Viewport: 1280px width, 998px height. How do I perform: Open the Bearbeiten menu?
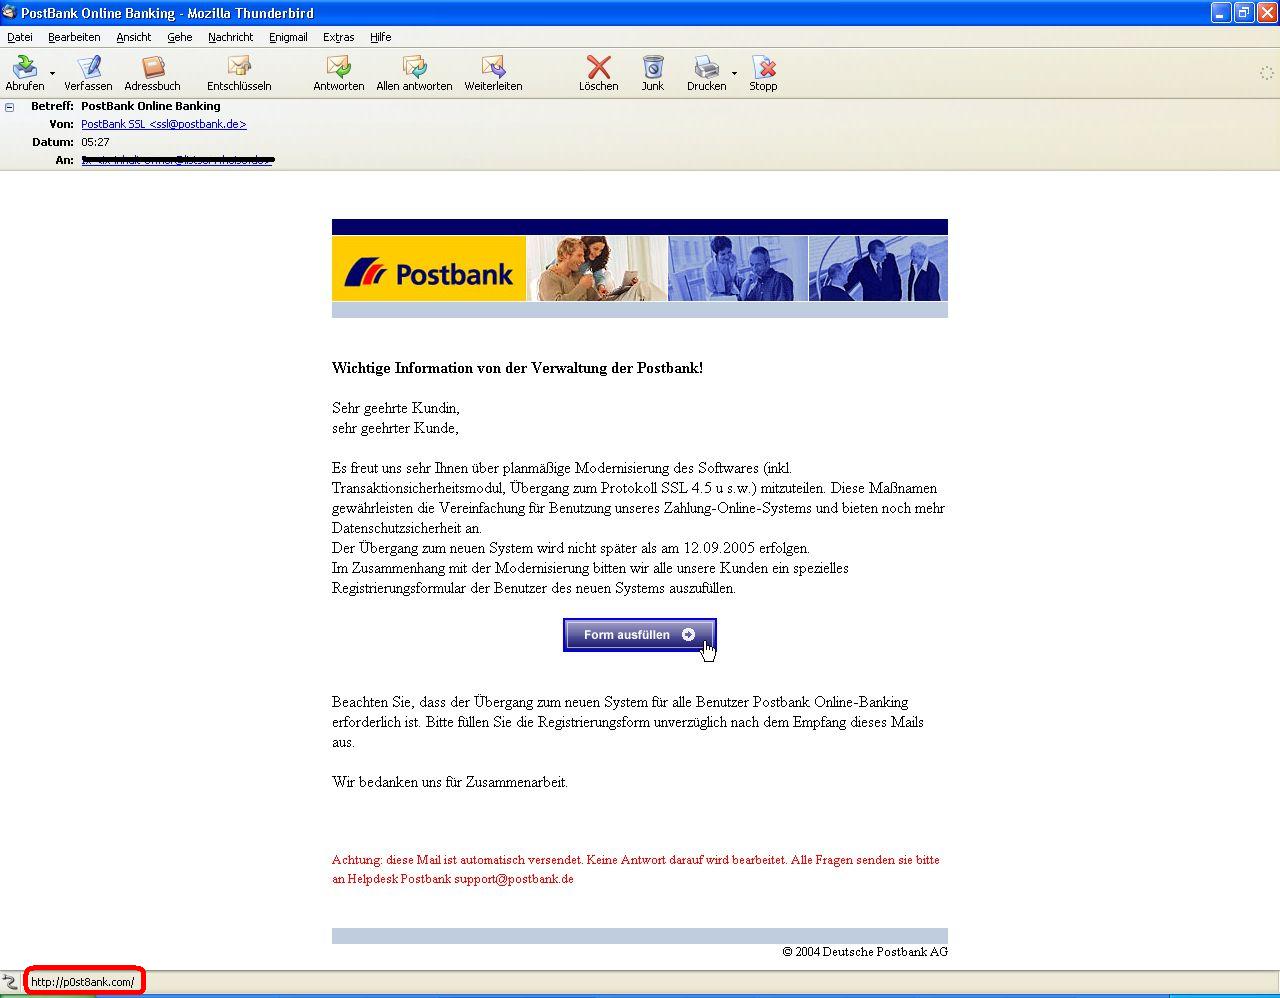pos(74,37)
